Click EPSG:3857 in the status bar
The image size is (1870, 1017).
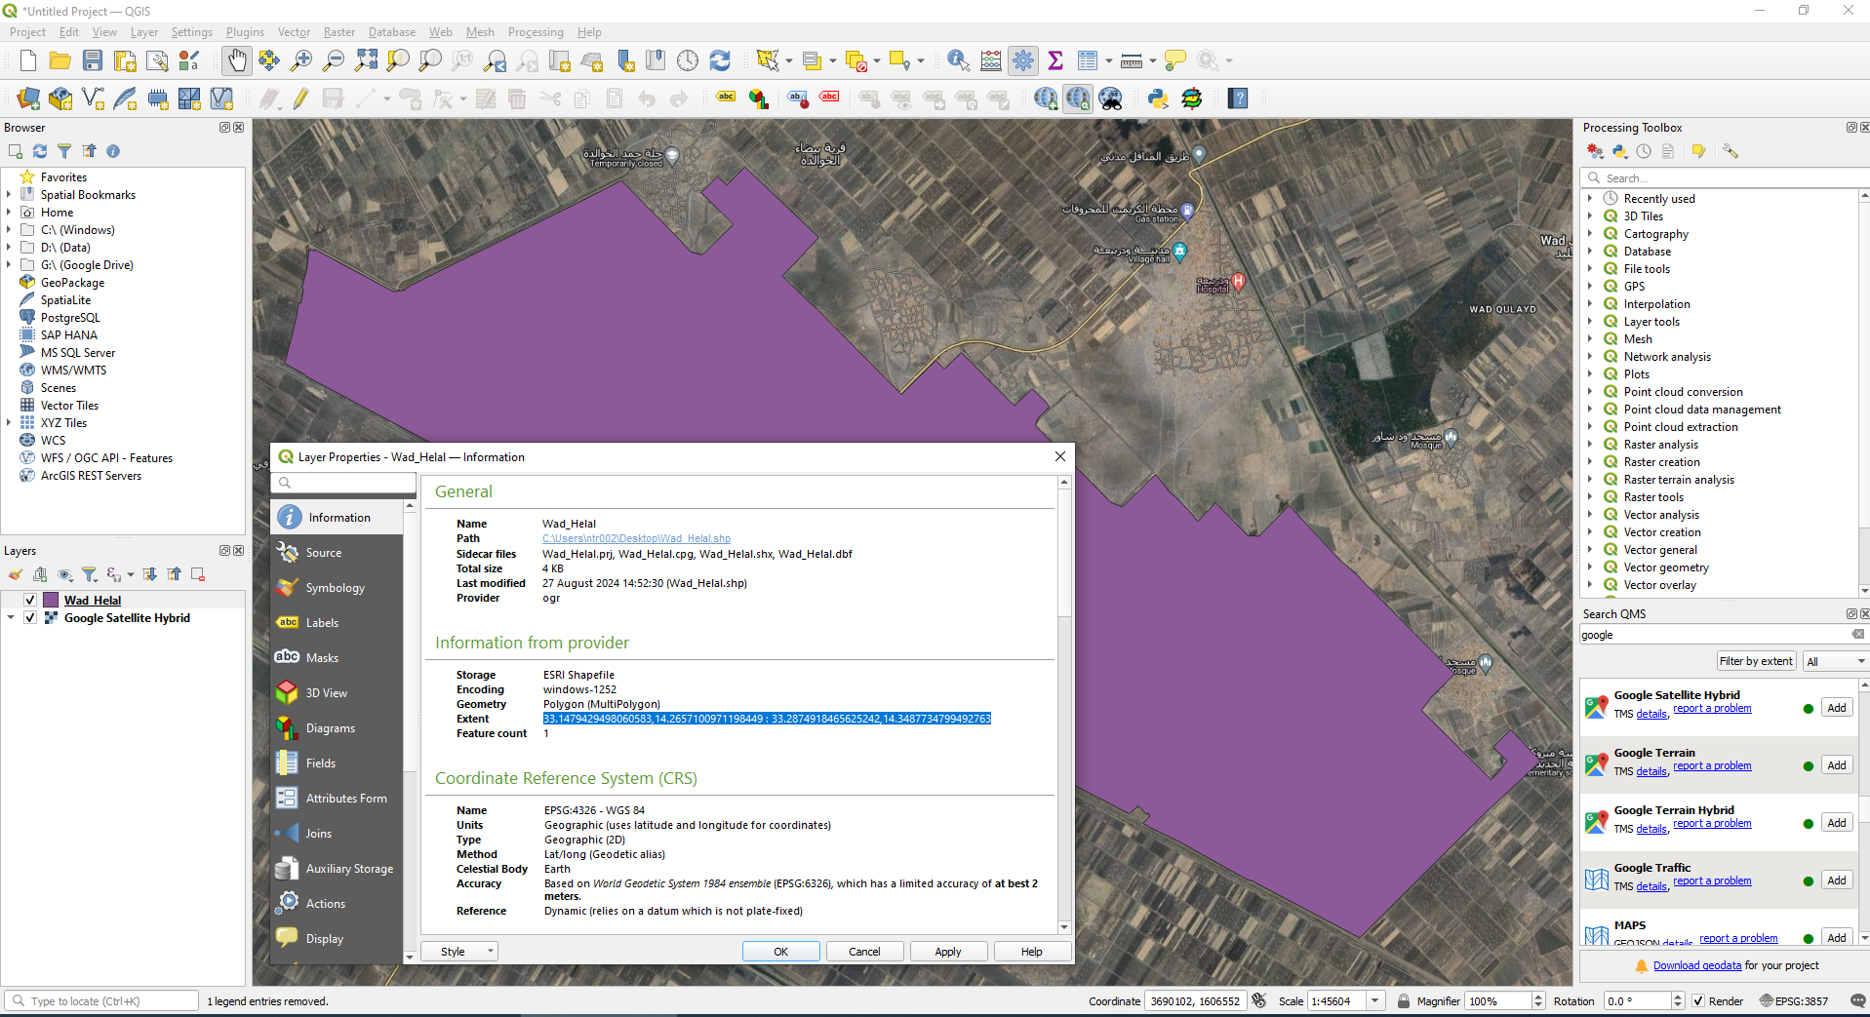(x=1800, y=1000)
